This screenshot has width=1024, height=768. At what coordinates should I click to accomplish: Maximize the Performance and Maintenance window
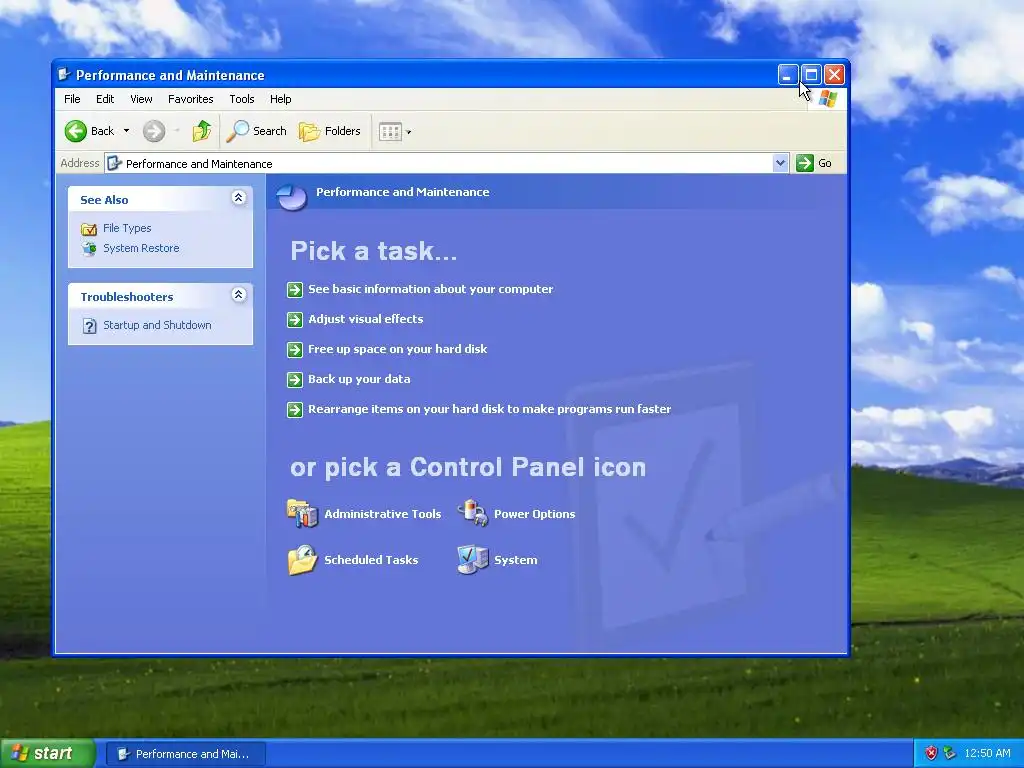coord(811,75)
